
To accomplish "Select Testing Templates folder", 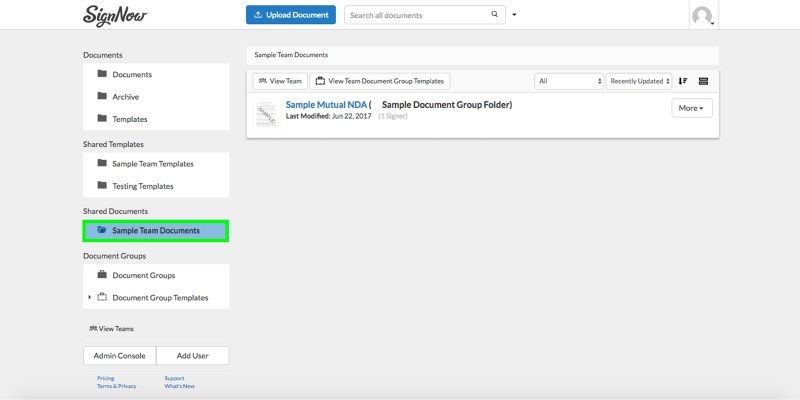I will pyautogui.click(x=142, y=186).
